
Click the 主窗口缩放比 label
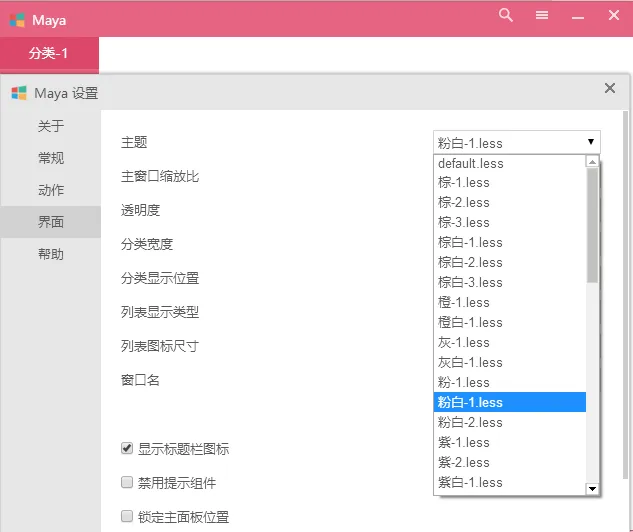point(160,176)
